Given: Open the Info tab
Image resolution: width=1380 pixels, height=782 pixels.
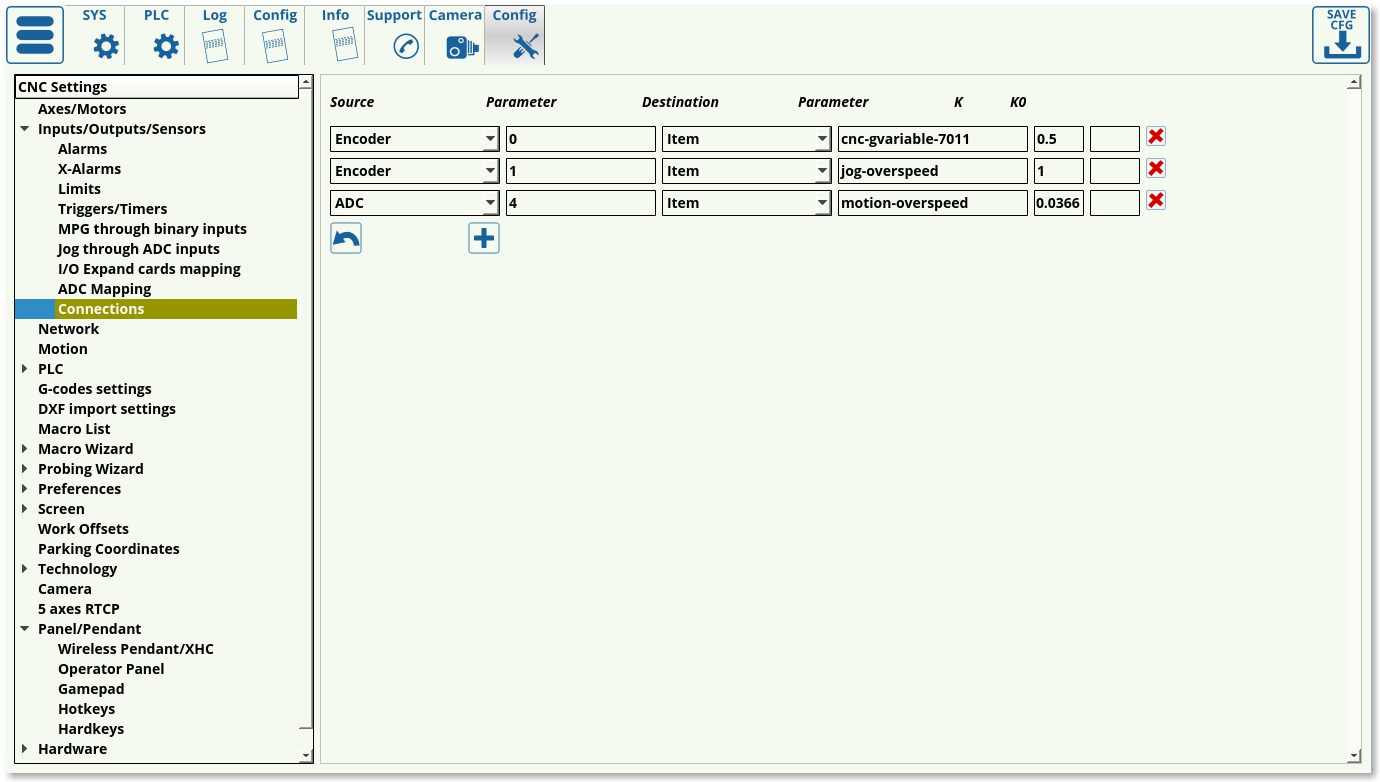Looking at the screenshot, I should (x=336, y=35).
